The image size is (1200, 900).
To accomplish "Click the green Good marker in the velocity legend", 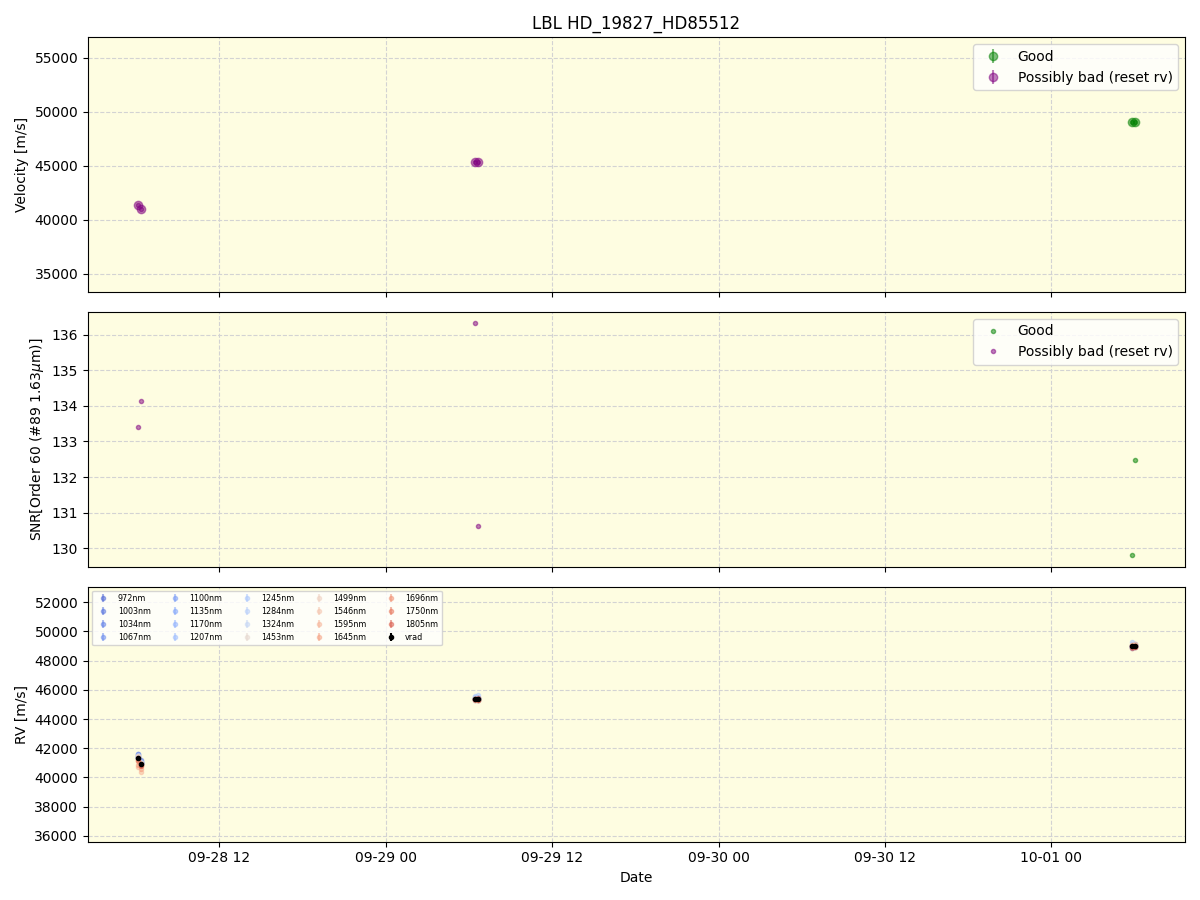I will point(993,57).
